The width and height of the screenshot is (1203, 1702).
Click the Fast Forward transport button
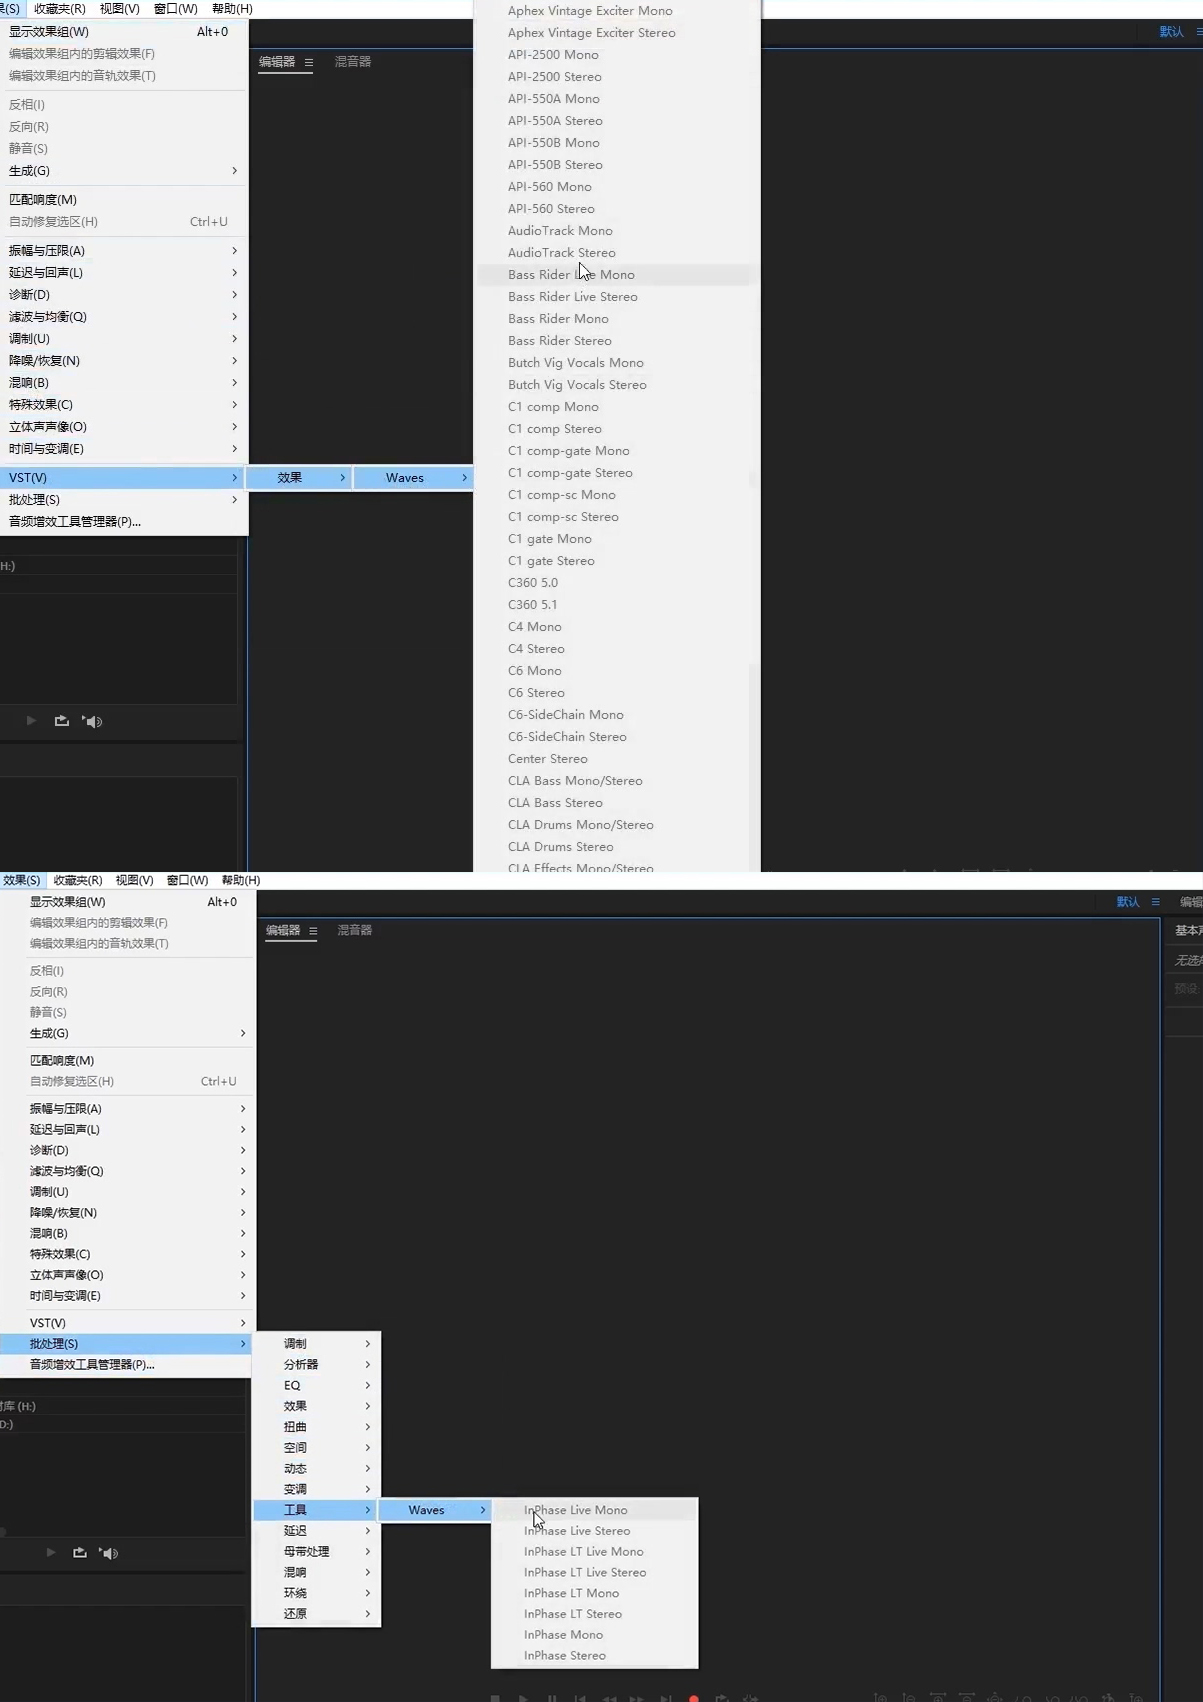click(x=636, y=1698)
